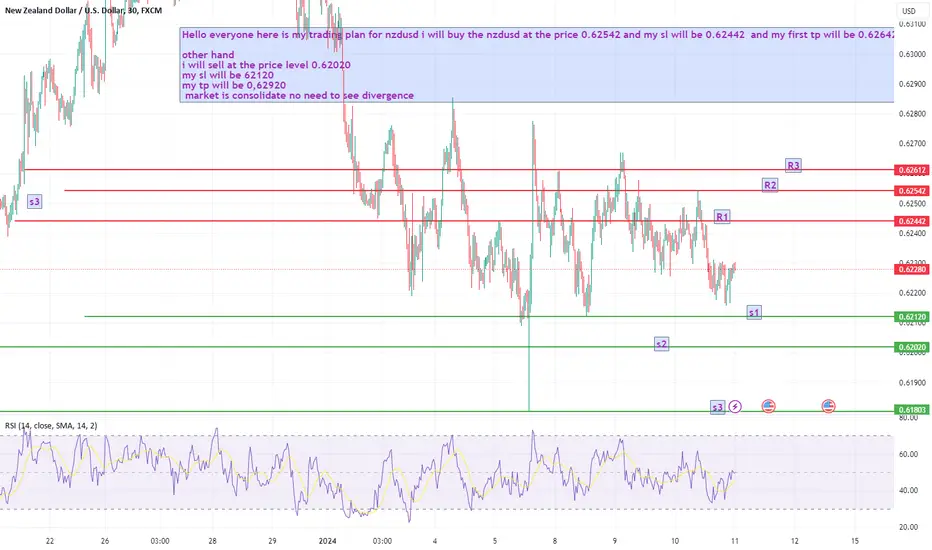Click the 0.61803 green price label

click(x=912, y=410)
